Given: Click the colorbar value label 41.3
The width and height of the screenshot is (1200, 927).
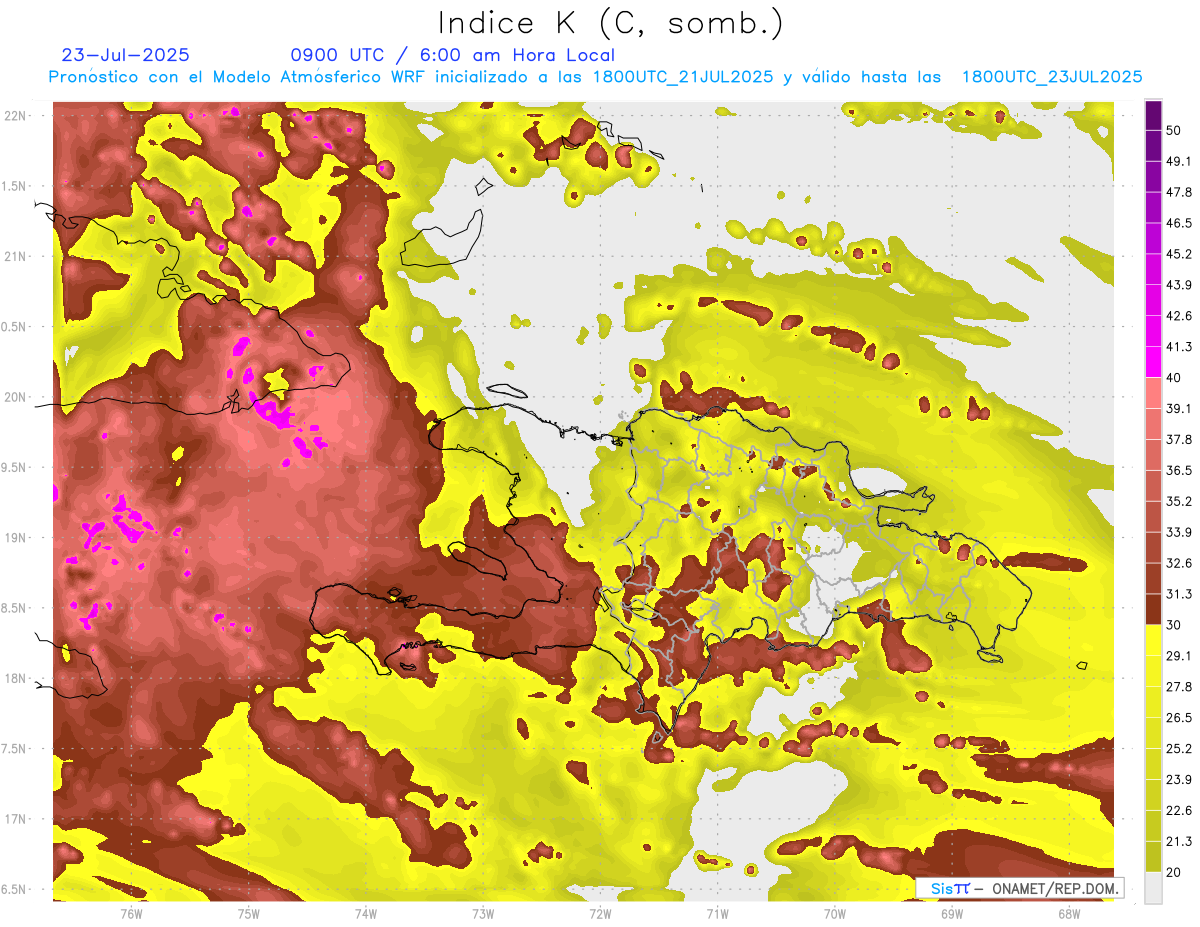Looking at the screenshot, I should (1179, 347).
